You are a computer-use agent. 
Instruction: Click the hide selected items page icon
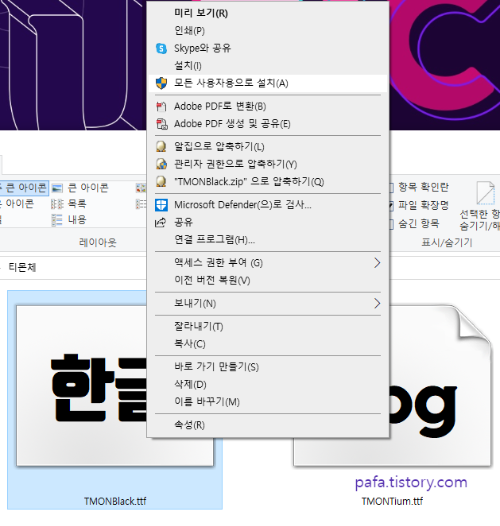click(486, 193)
